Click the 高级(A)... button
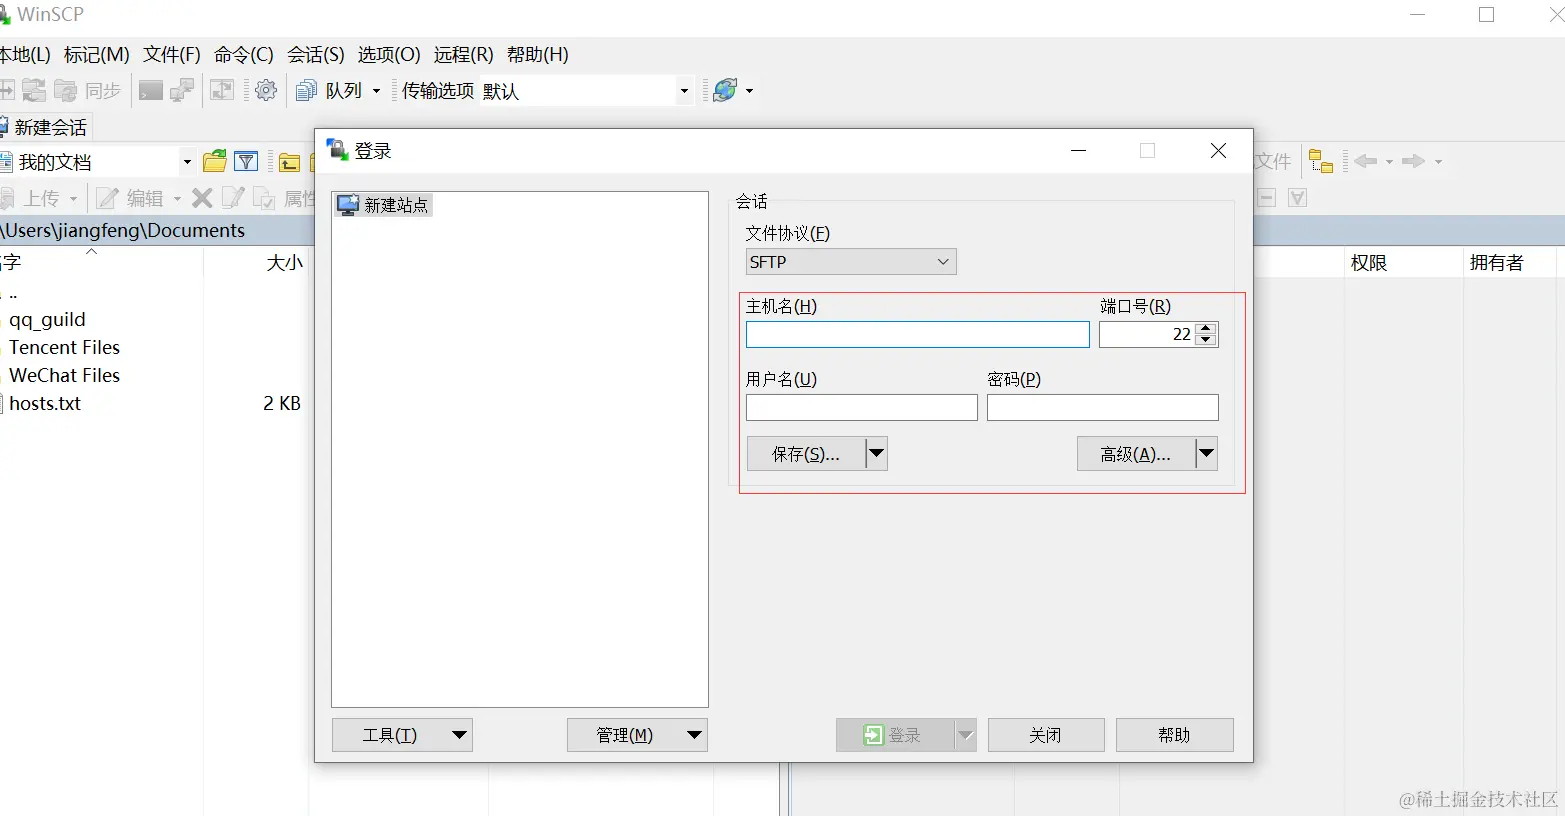 click(1136, 454)
